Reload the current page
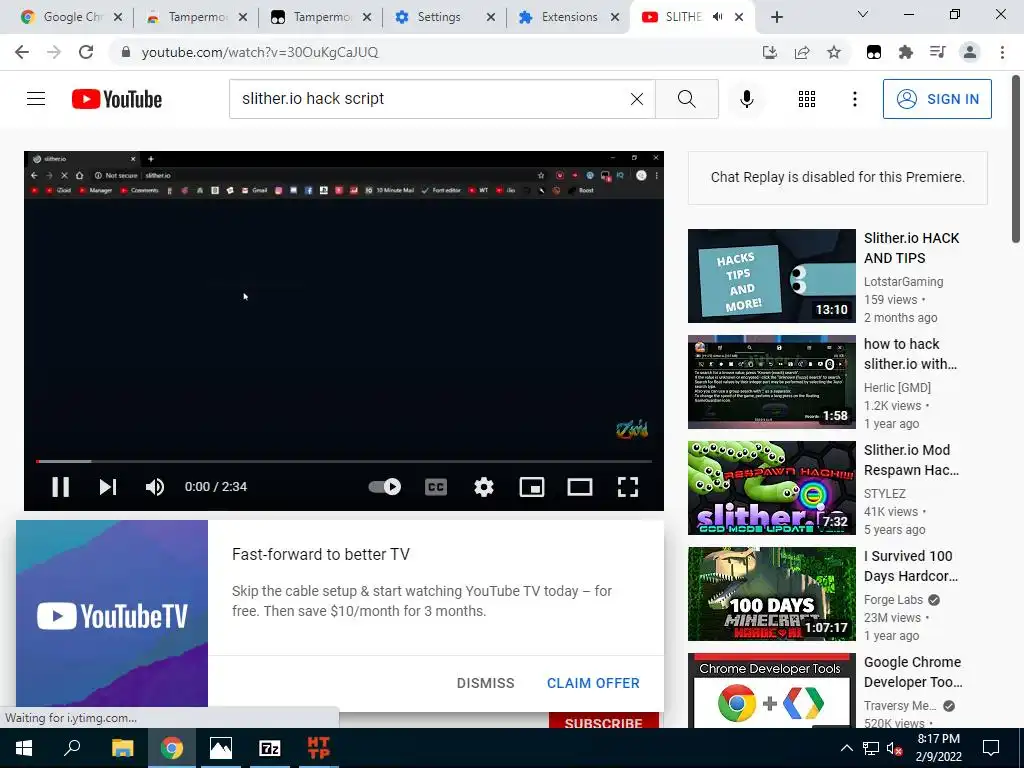Viewport: 1024px width, 768px height. (x=86, y=52)
